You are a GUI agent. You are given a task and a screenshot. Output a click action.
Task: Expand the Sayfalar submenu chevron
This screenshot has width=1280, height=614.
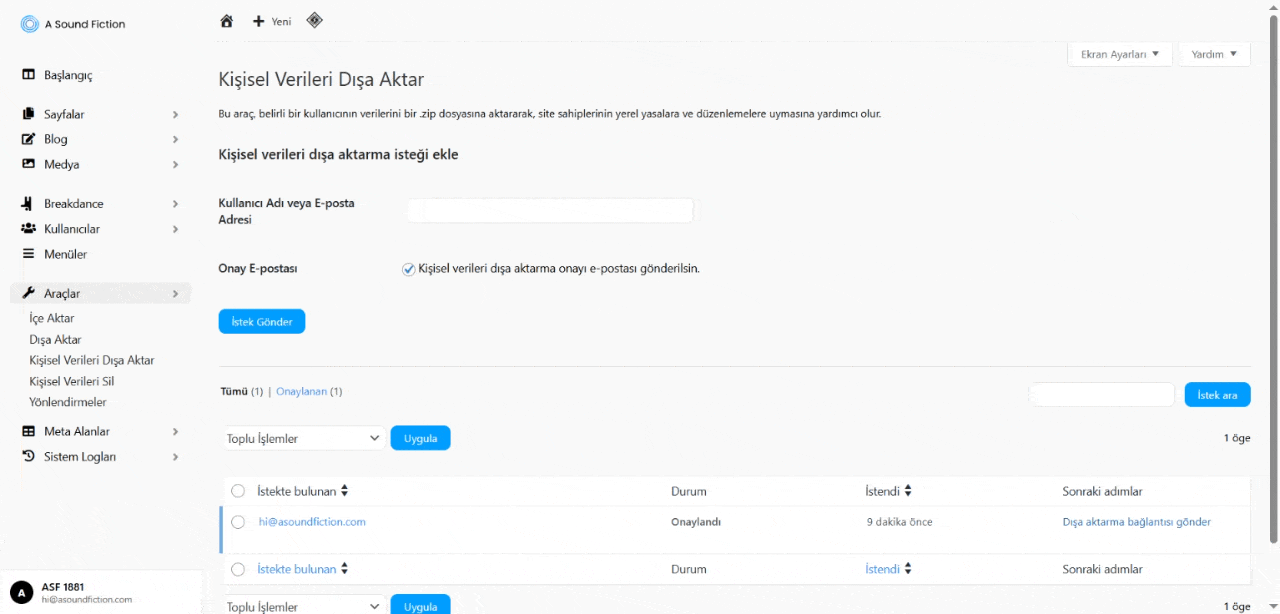click(x=175, y=115)
